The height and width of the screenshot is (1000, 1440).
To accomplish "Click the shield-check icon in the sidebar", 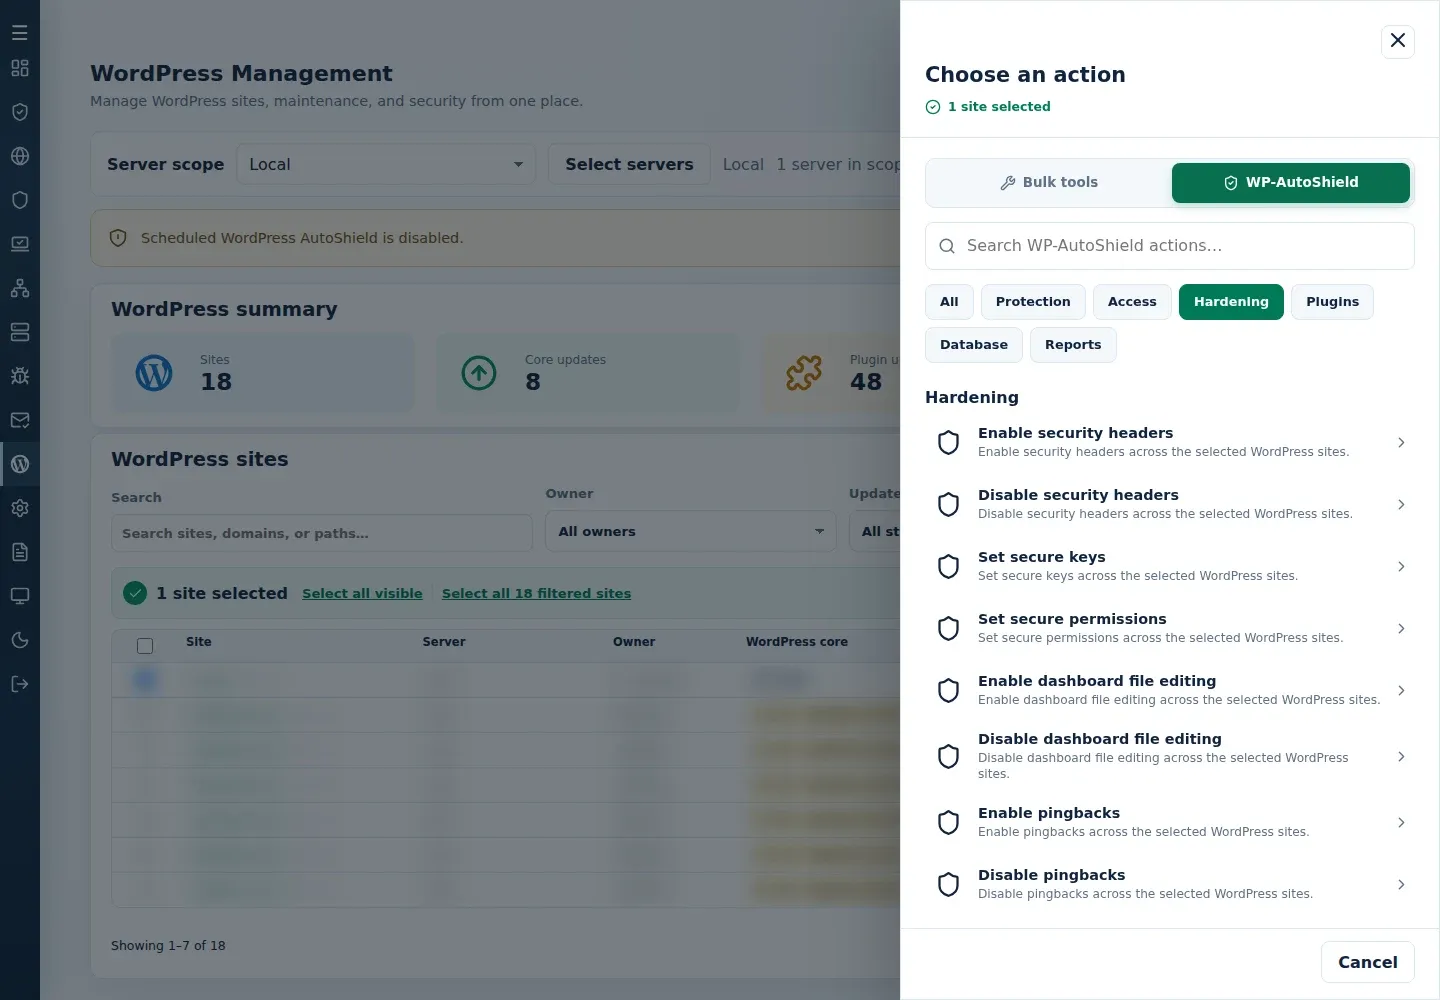I will (20, 112).
